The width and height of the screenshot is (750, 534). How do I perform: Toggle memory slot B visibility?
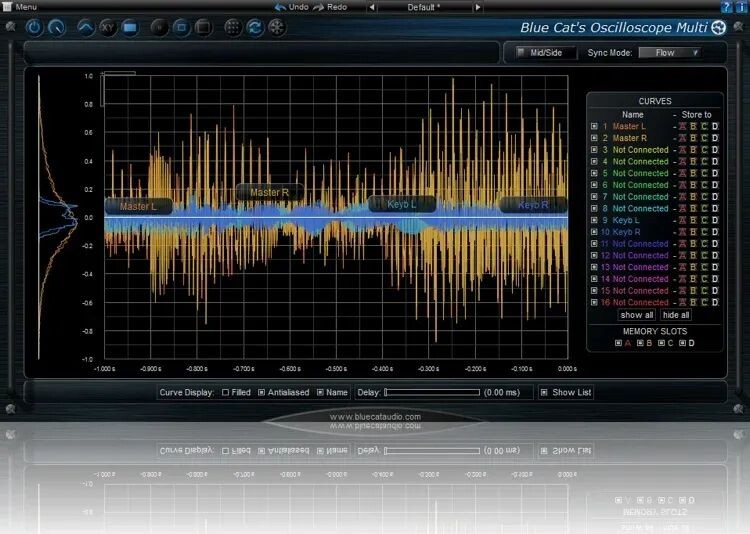coord(640,343)
